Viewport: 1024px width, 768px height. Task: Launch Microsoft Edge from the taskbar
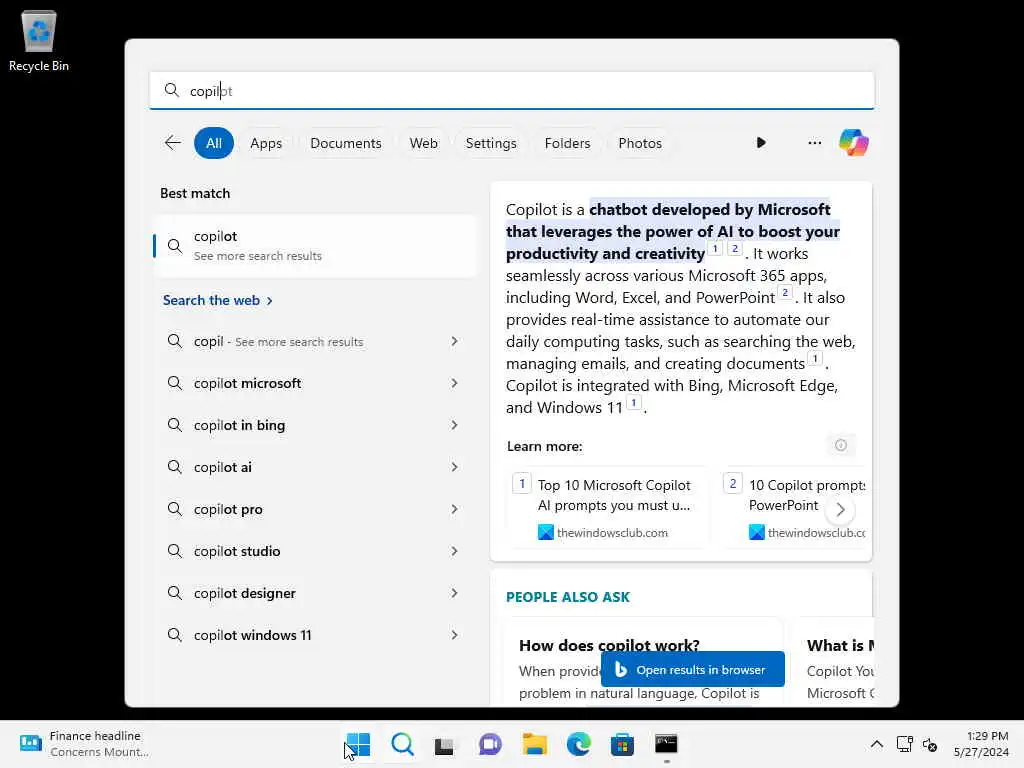click(579, 744)
